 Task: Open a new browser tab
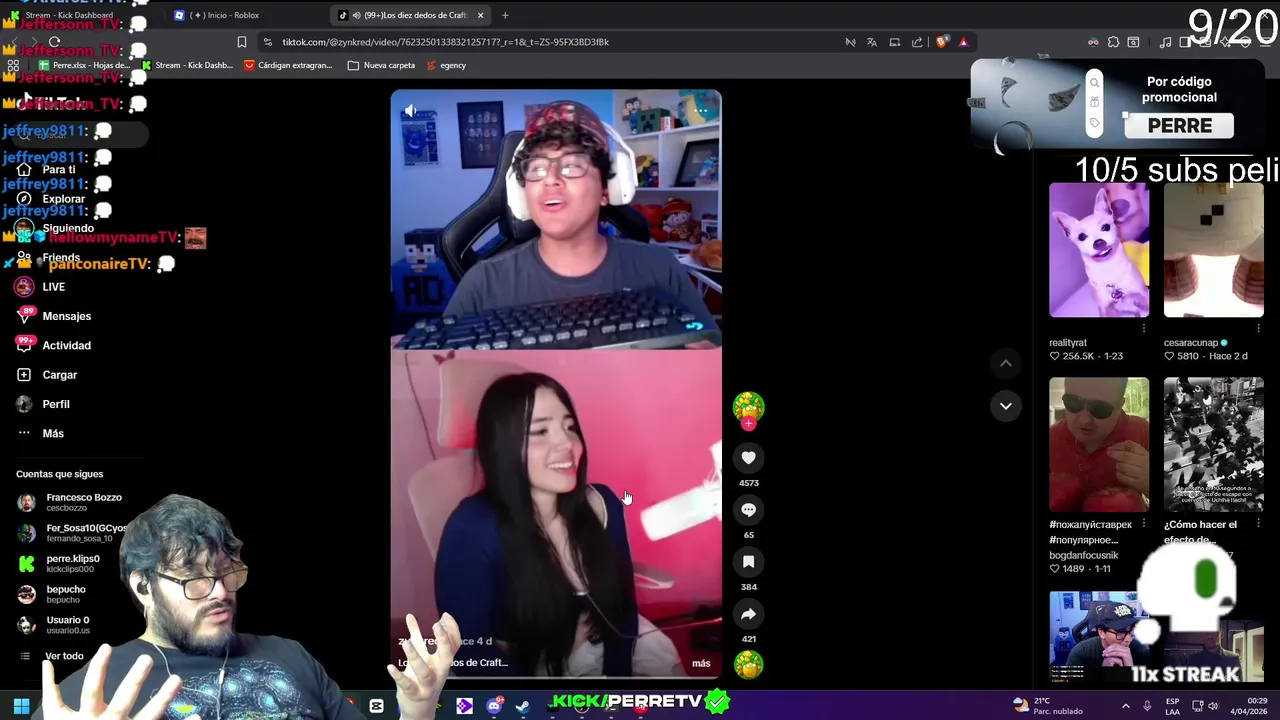(x=505, y=15)
